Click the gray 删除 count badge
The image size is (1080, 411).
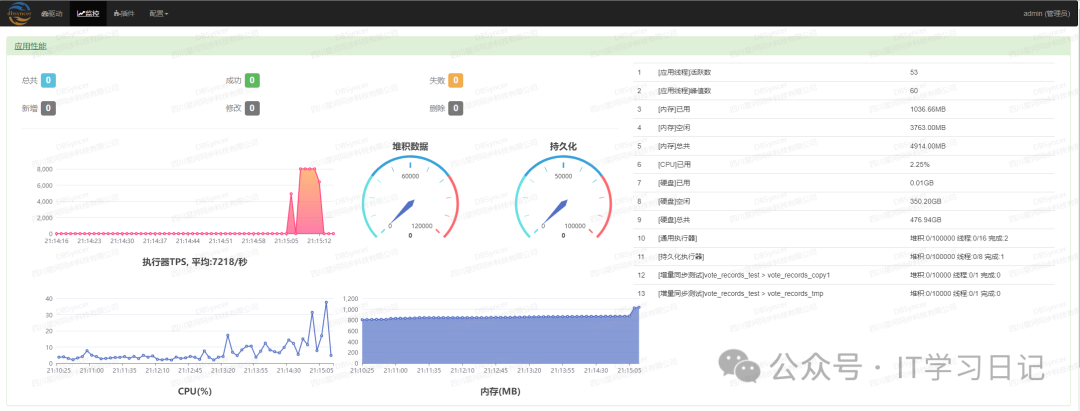tap(456, 108)
